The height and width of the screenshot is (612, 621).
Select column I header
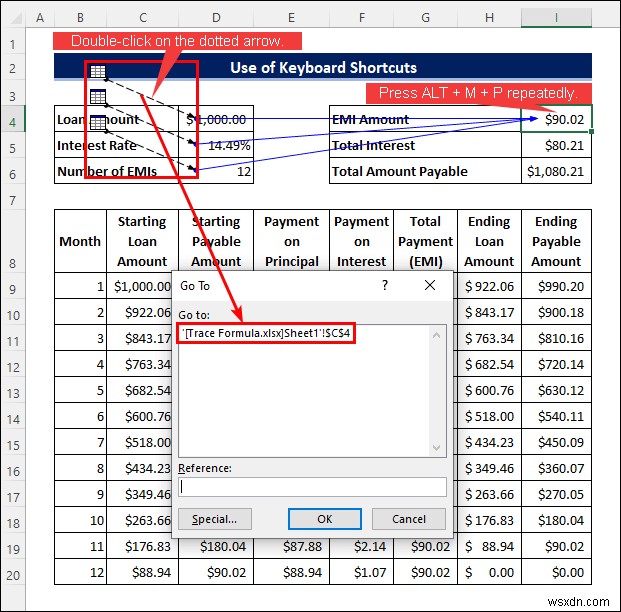click(x=556, y=17)
